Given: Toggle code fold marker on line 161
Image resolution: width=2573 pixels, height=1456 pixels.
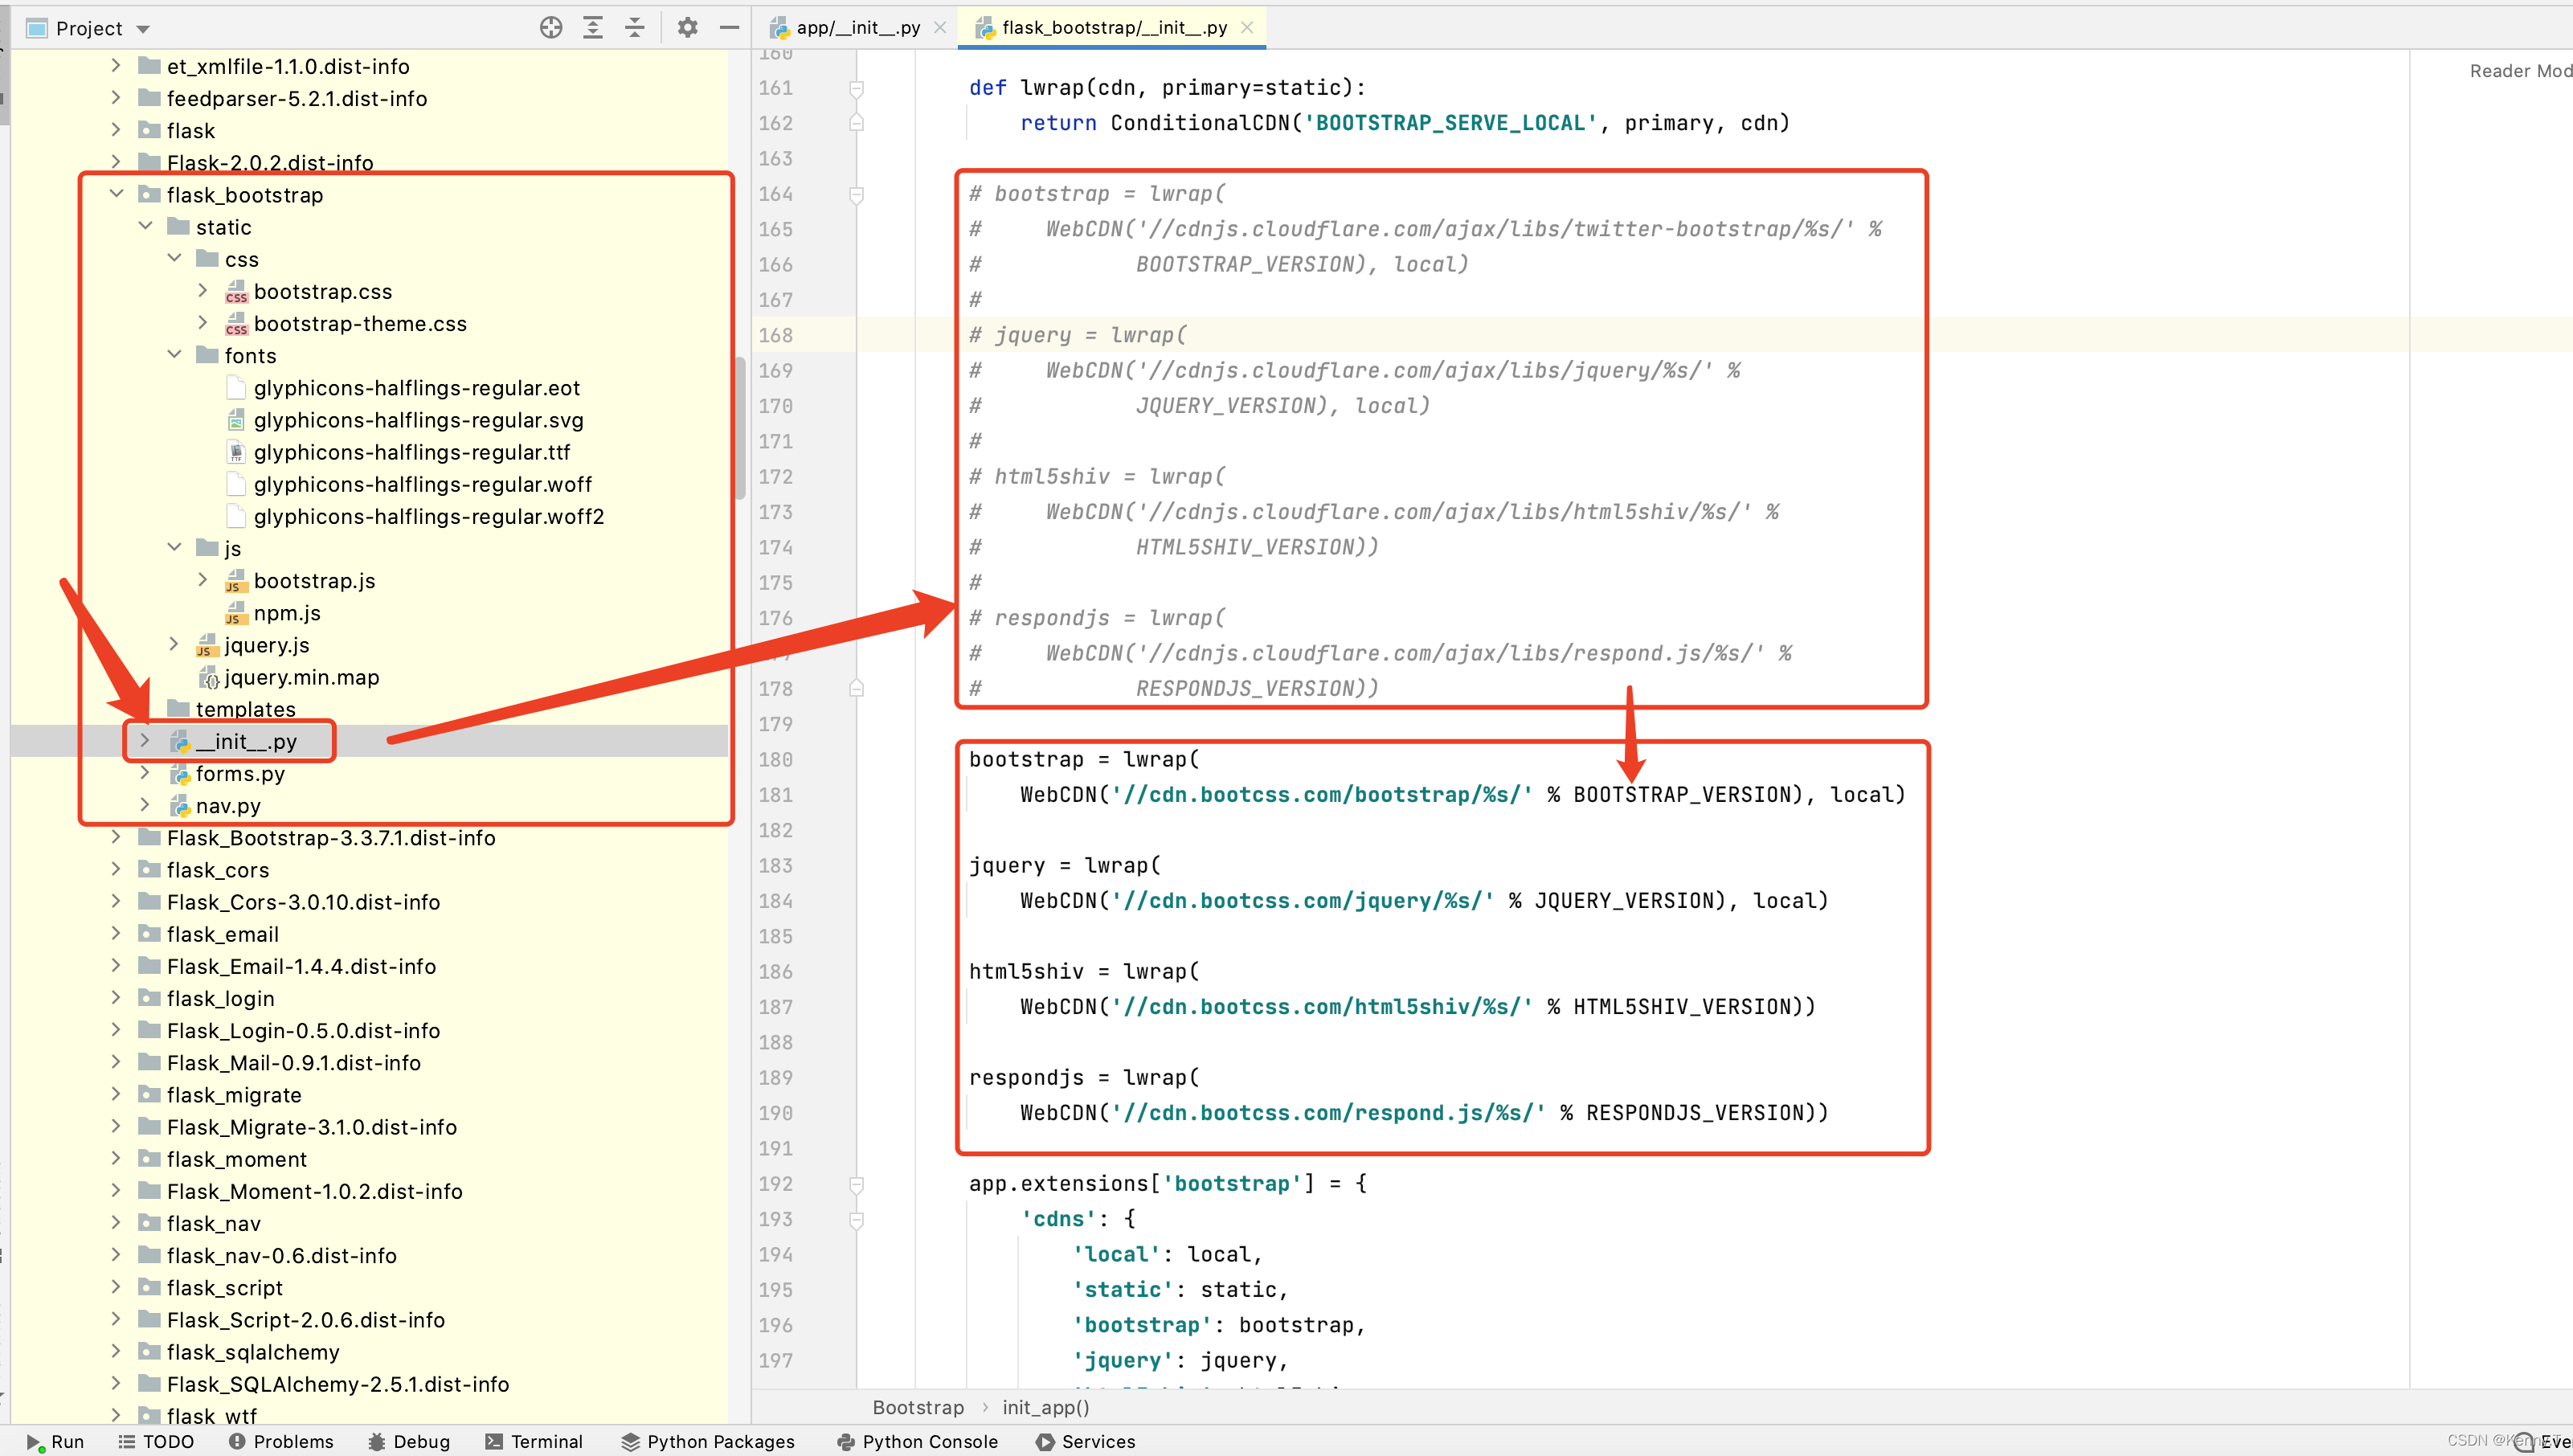Looking at the screenshot, I should point(856,89).
